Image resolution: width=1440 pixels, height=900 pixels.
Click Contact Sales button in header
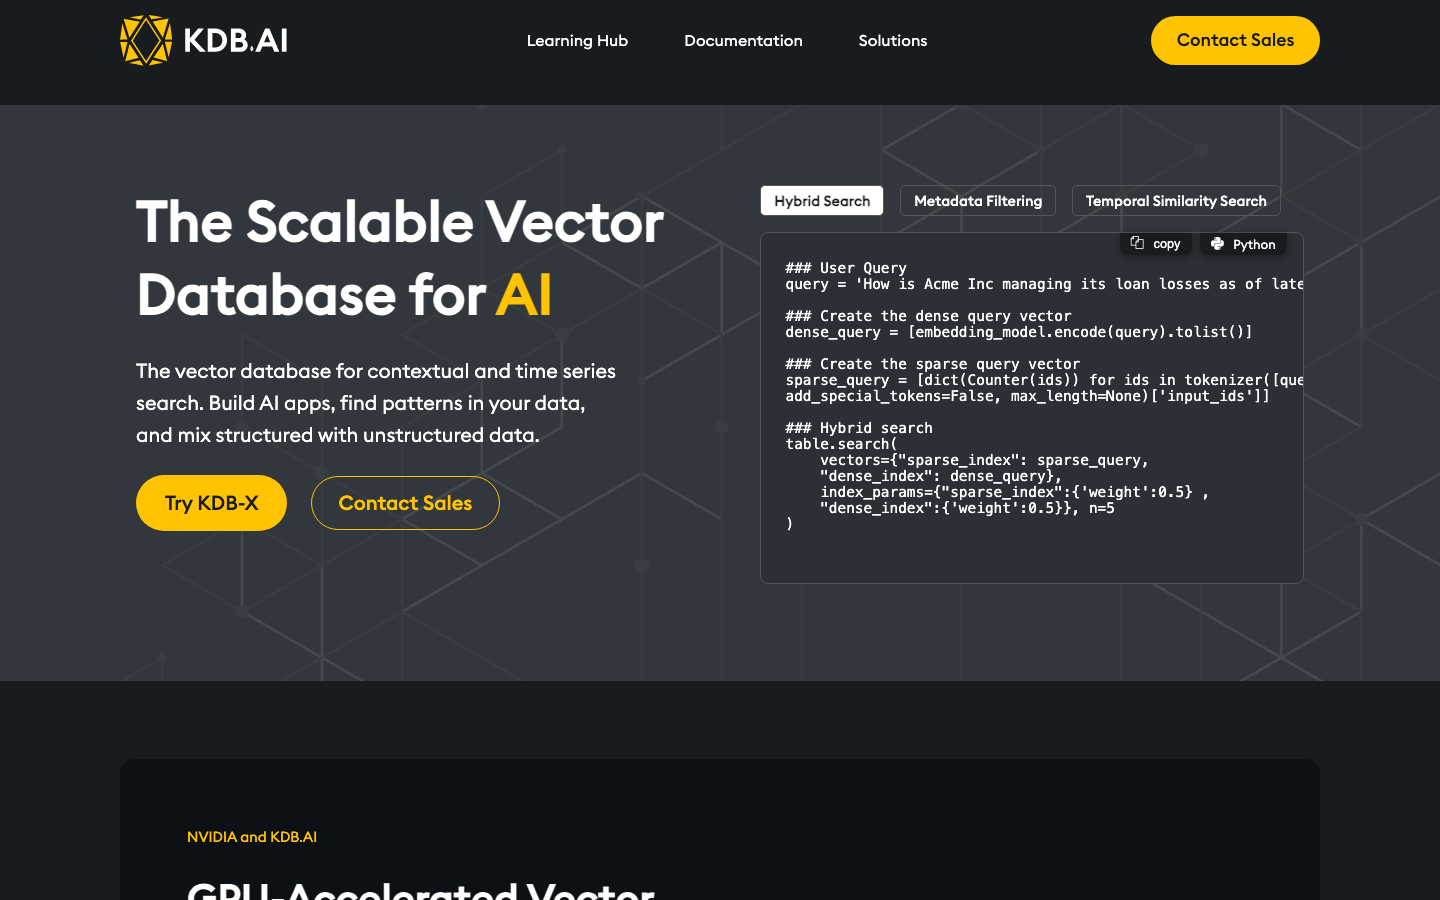[1235, 40]
